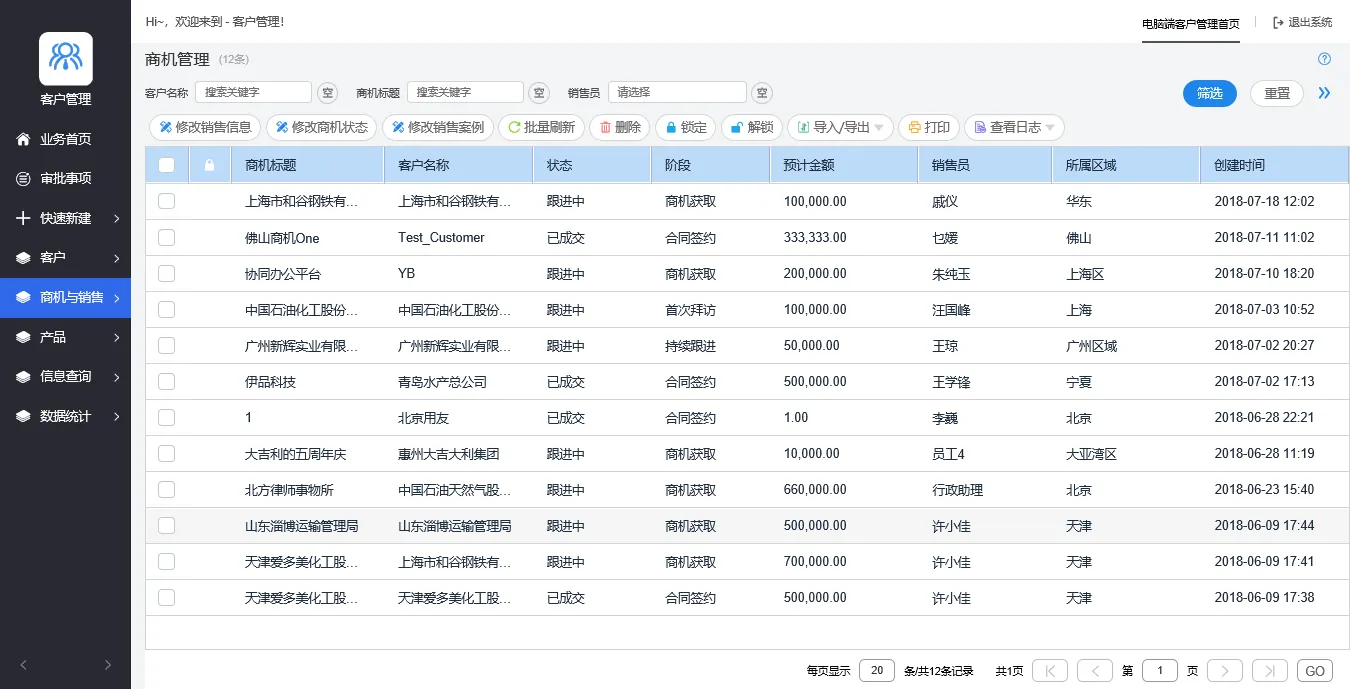Screen dimensions: 1350x689
Task: Sort by 预计金额 column header
Action: [x=844, y=165]
